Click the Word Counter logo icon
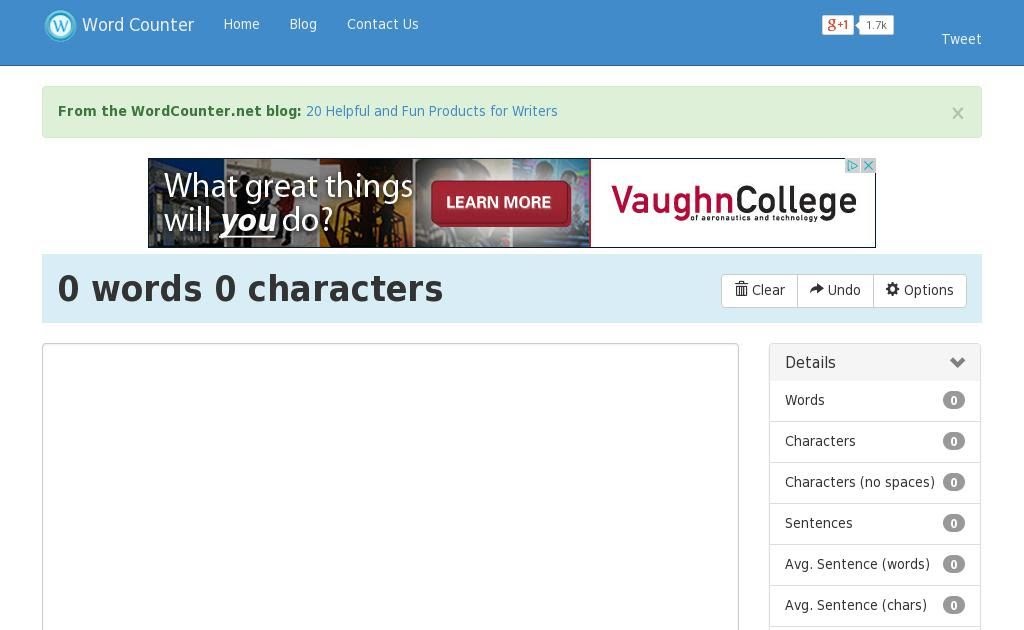Viewport: 1024px width, 630px height. click(60, 26)
